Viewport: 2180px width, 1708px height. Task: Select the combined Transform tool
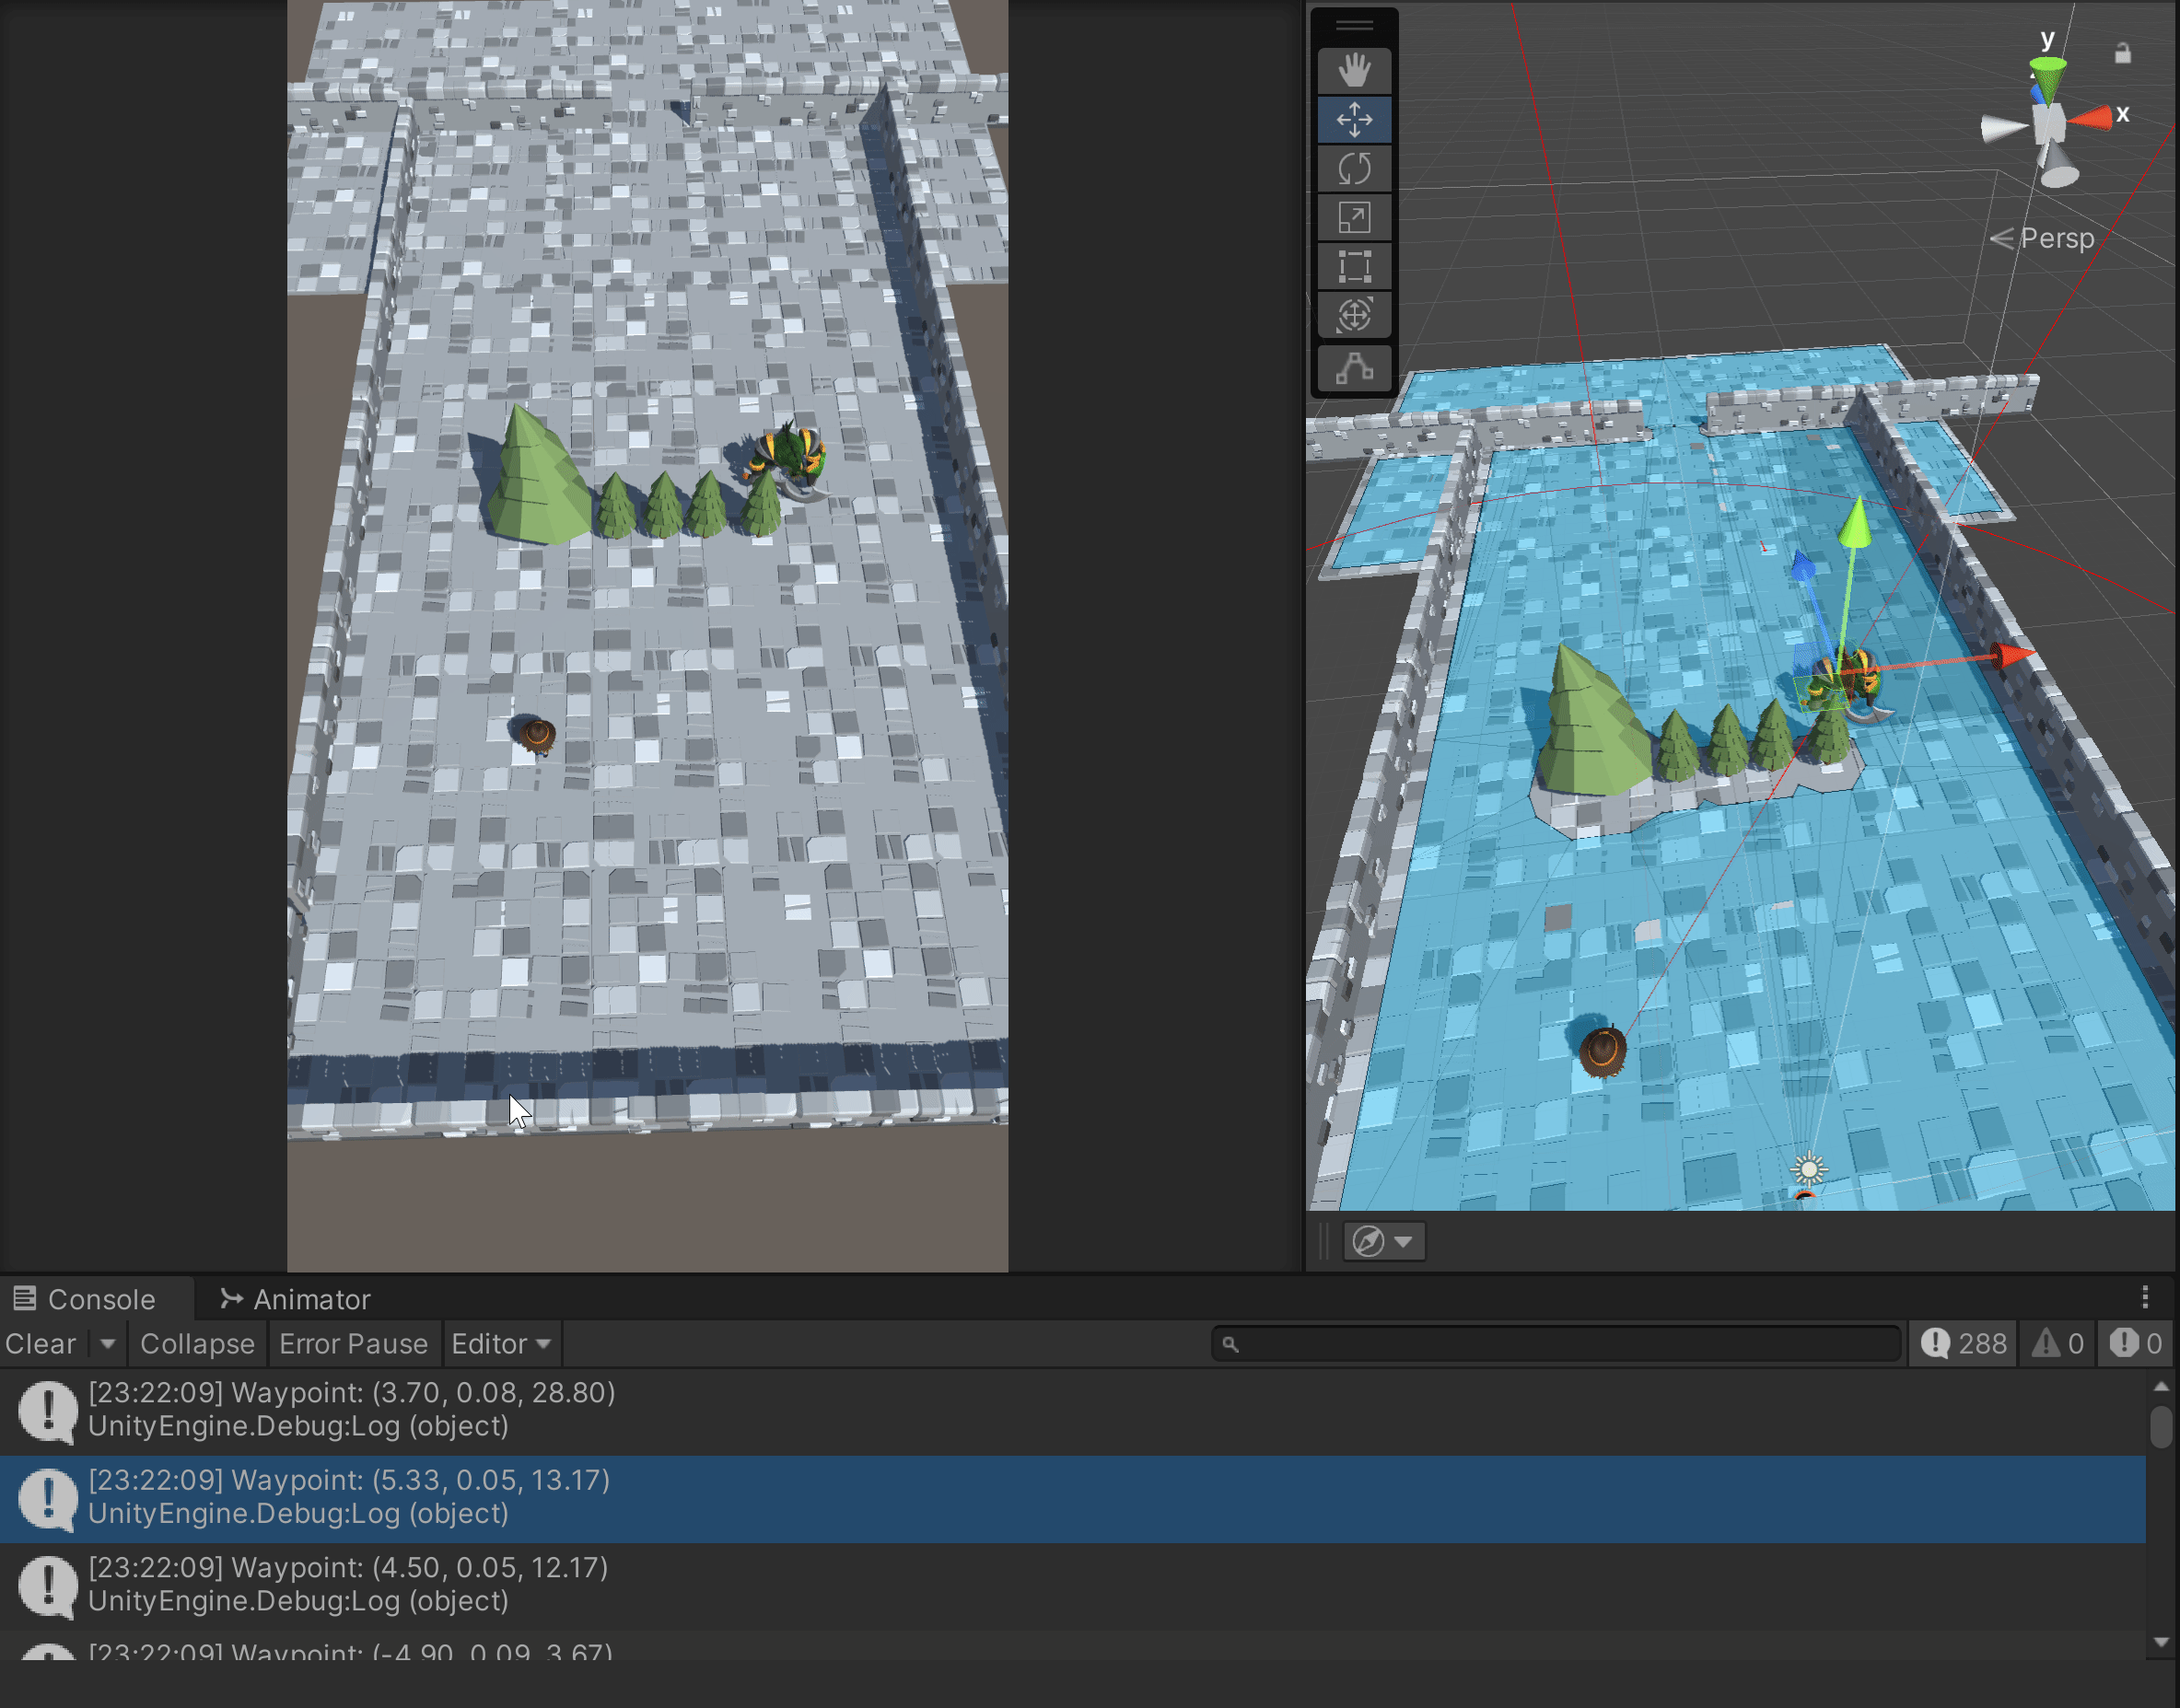tap(1354, 316)
